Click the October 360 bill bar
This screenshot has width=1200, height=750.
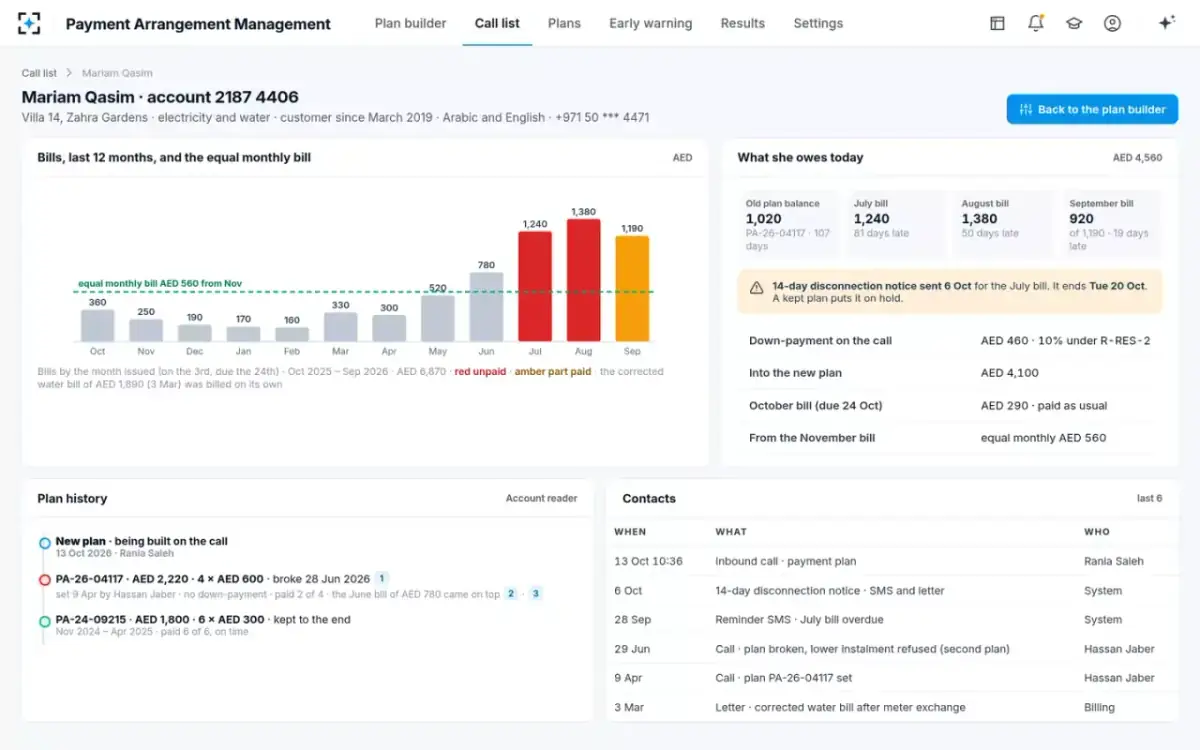coord(97,325)
